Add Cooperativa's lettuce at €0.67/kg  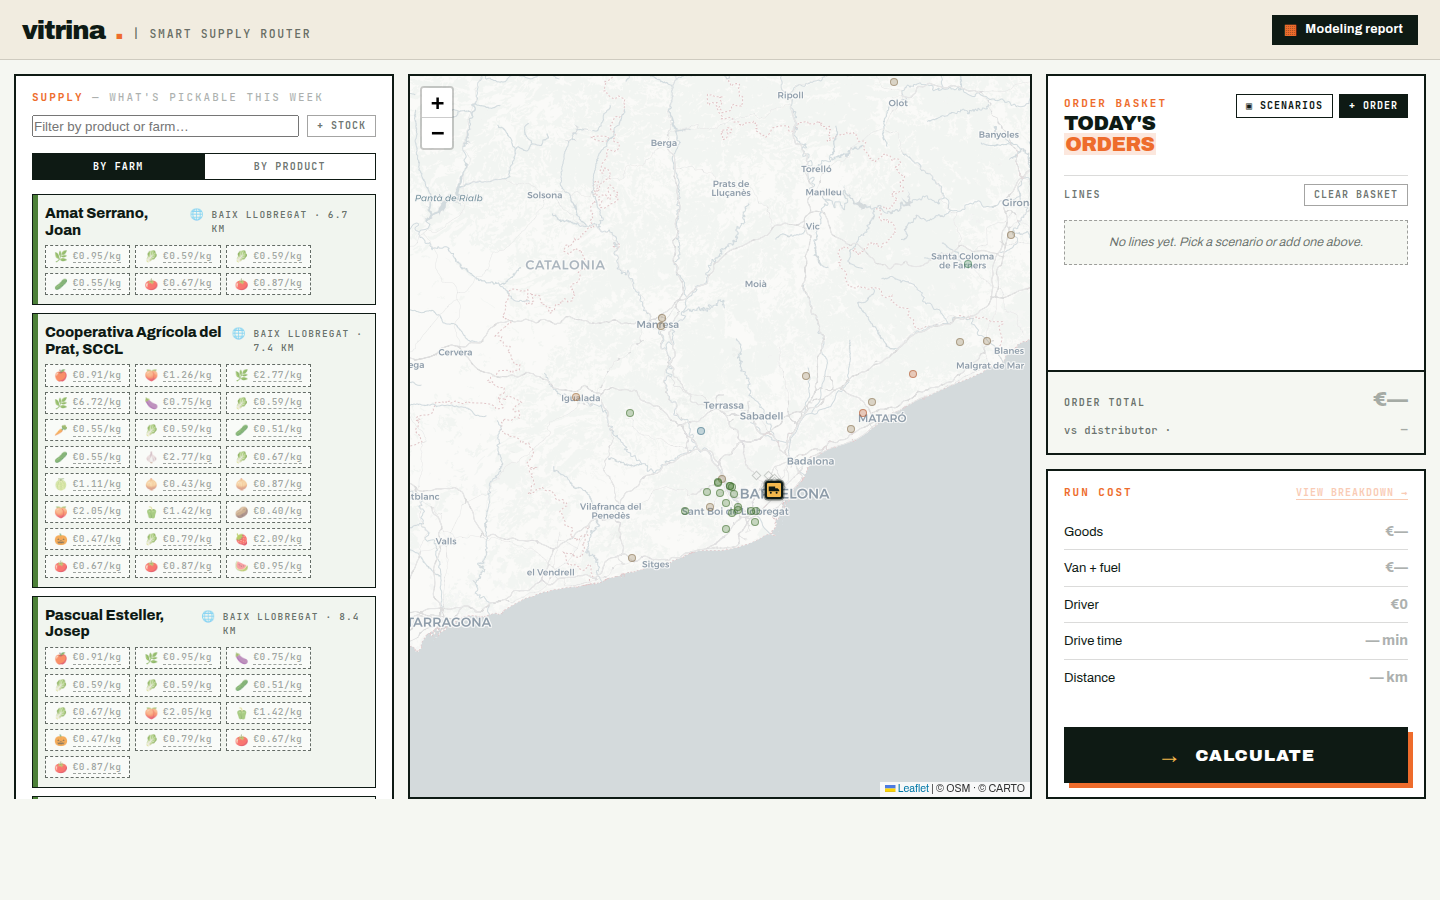click(x=268, y=457)
